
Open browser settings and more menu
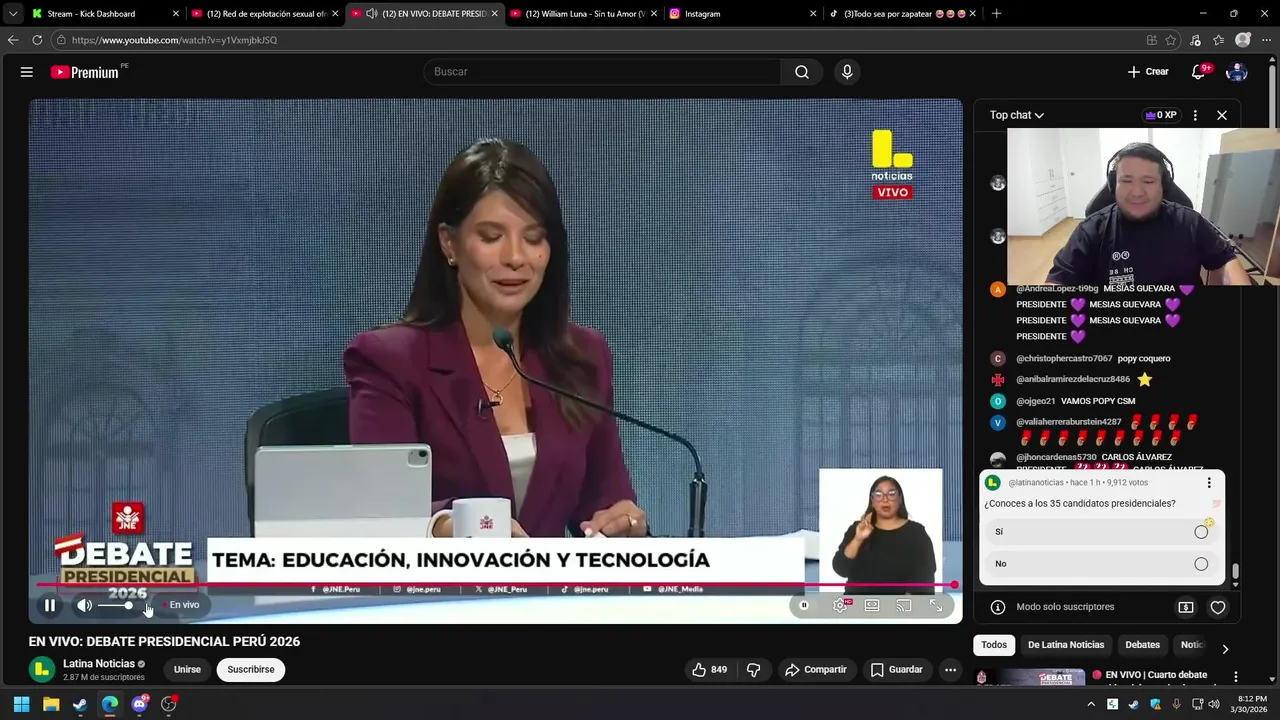(1266, 40)
